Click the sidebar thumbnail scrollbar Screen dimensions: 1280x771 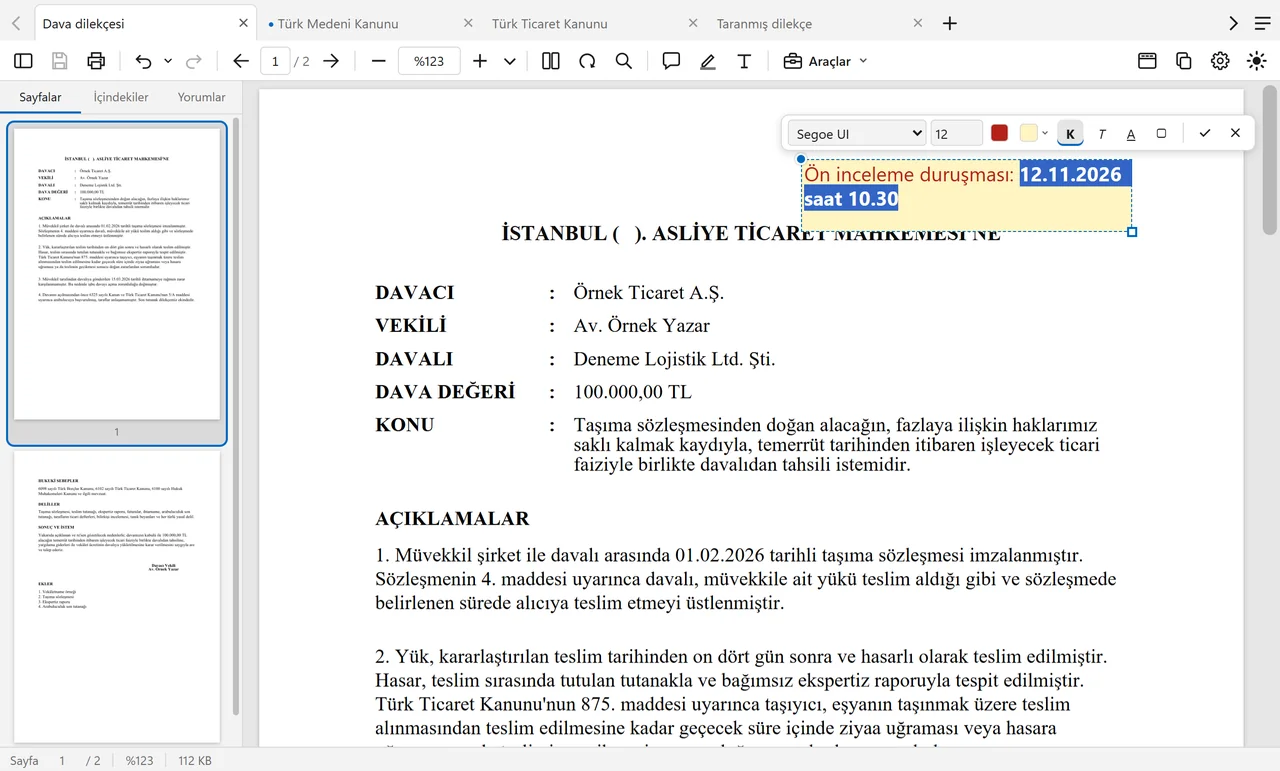coord(236,418)
